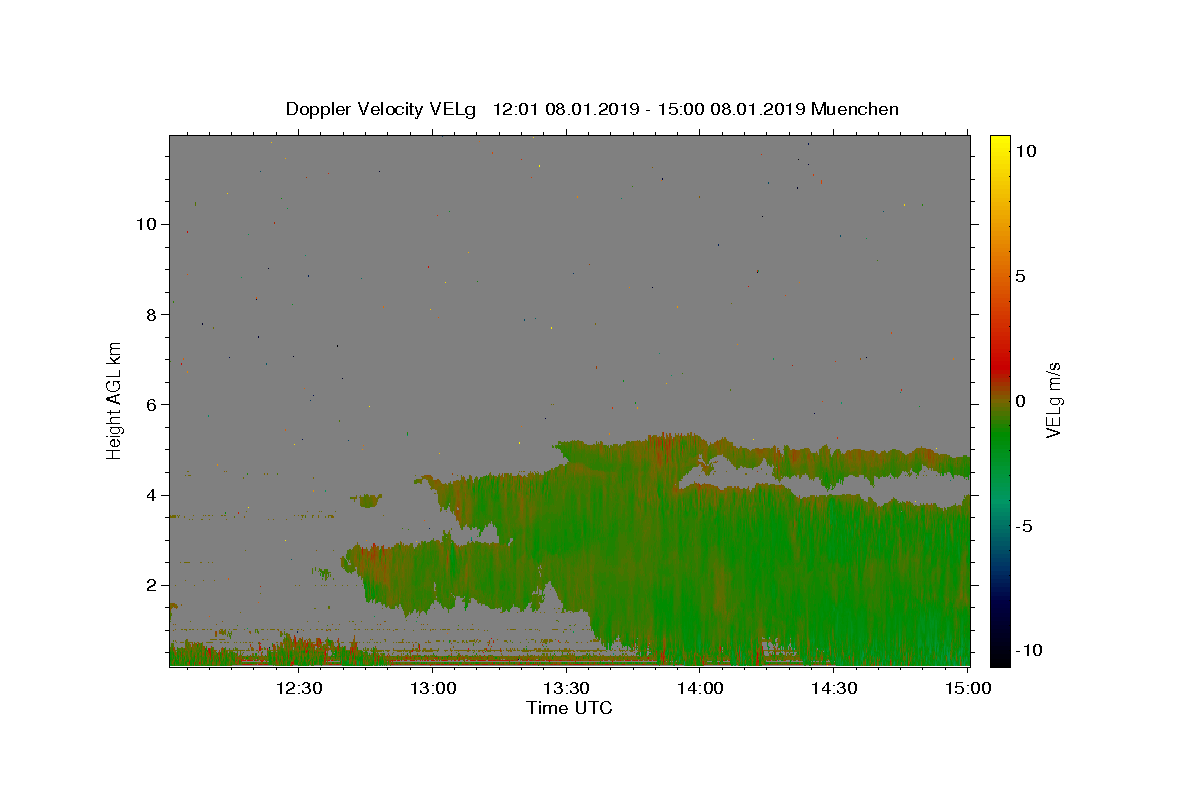Click the 13:30 time tick label
The image size is (1200, 800).
pos(566,689)
